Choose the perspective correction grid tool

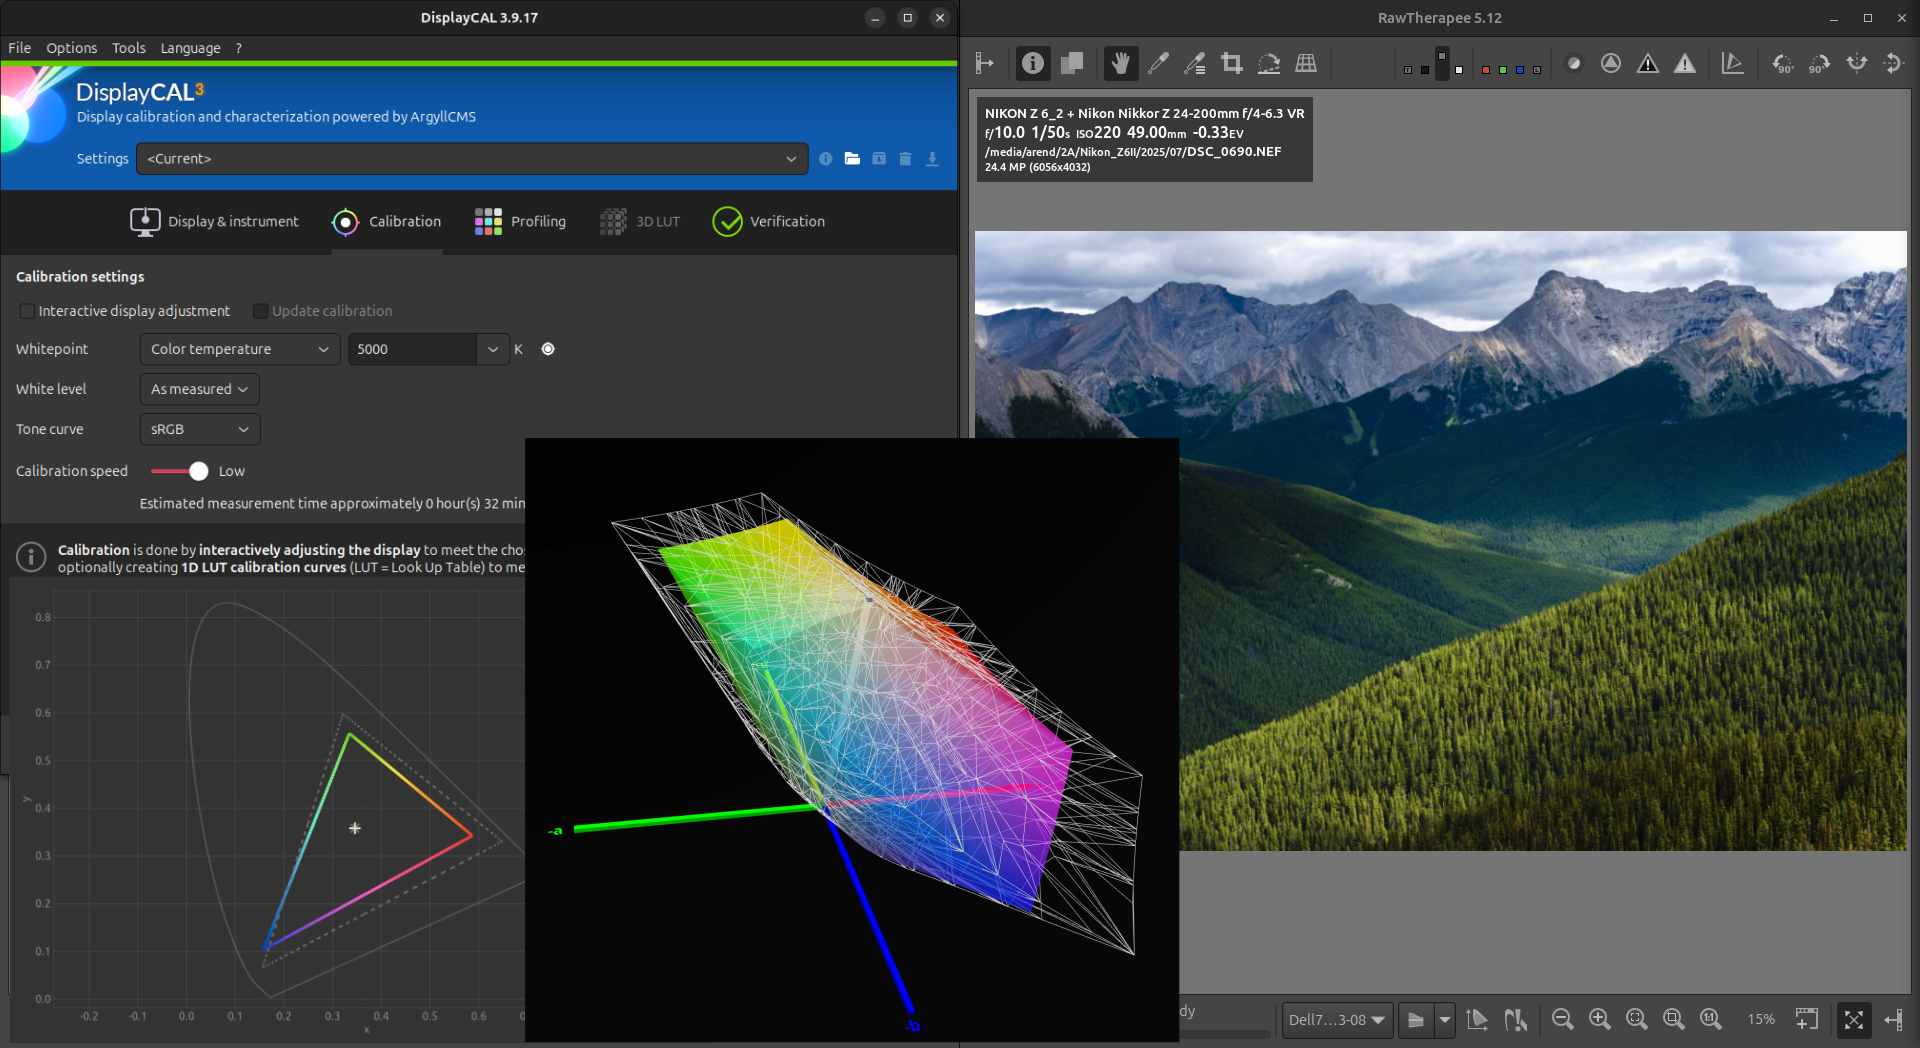1306,64
